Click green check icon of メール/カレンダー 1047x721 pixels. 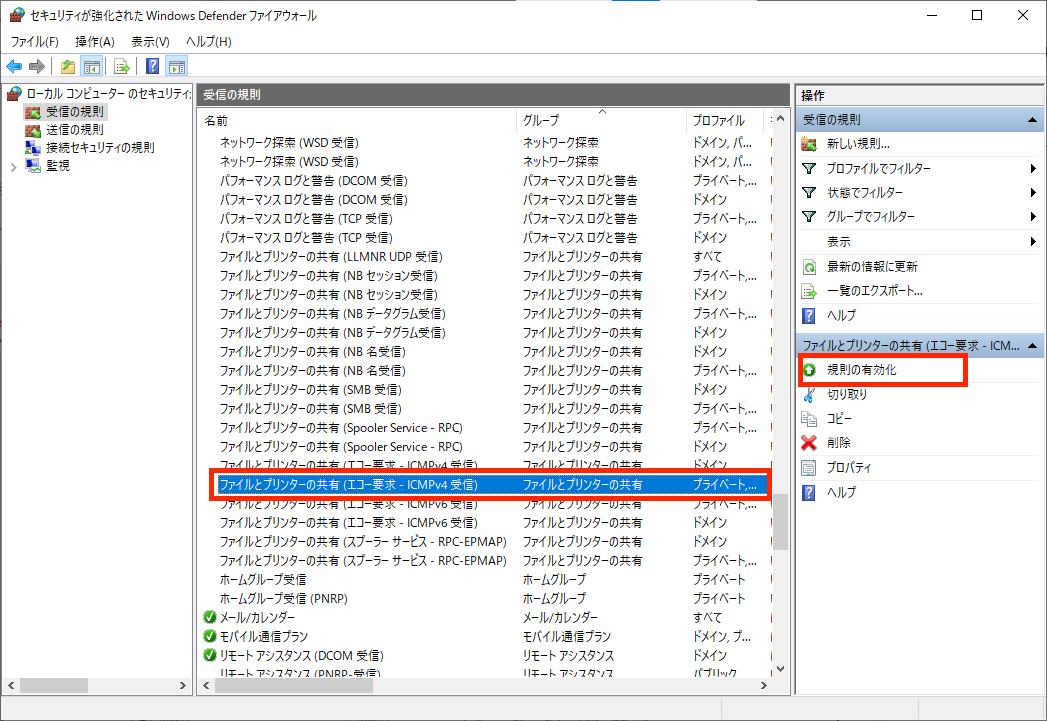pos(210,617)
